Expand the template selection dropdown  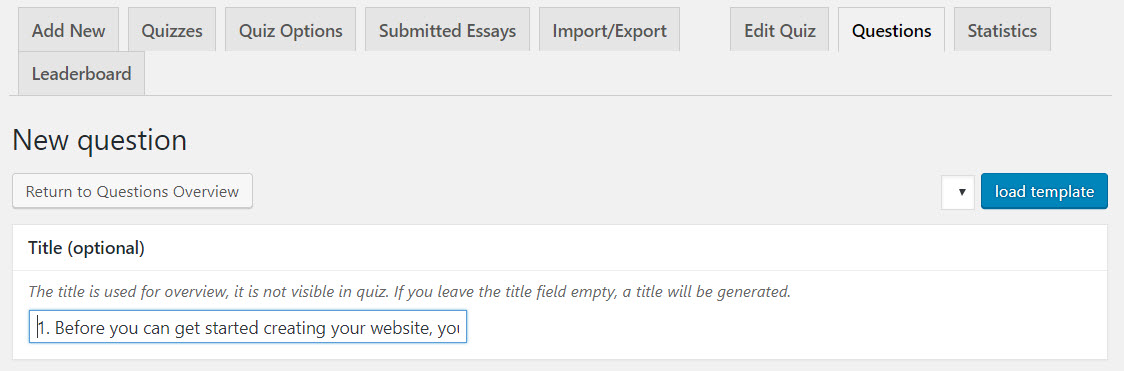pos(958,192)
